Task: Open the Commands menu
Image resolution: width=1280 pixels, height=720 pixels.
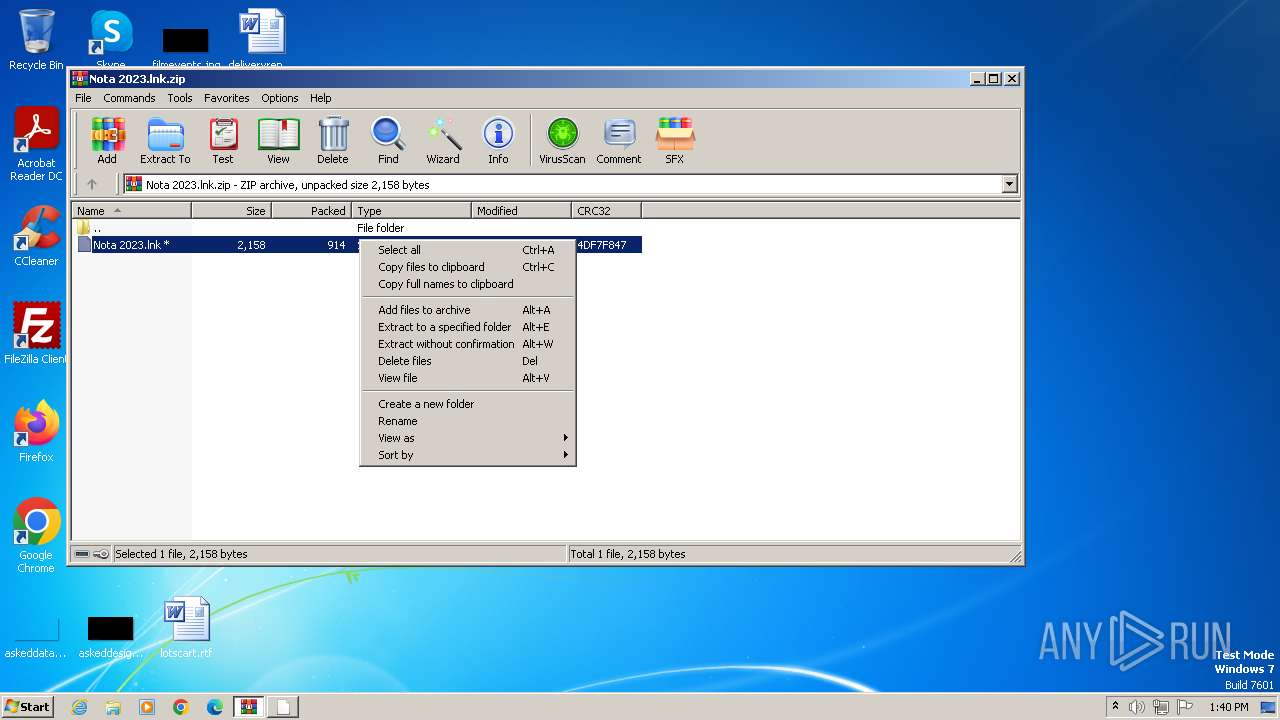Action: (x=129, y=98)
